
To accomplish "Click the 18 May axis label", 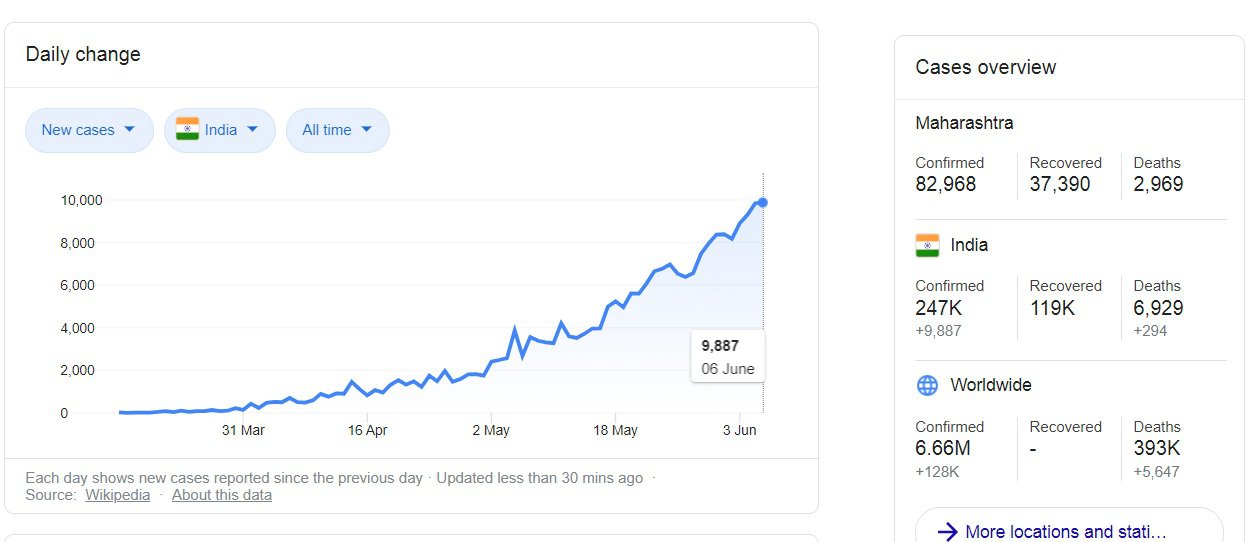I will [x=615, y=430].
